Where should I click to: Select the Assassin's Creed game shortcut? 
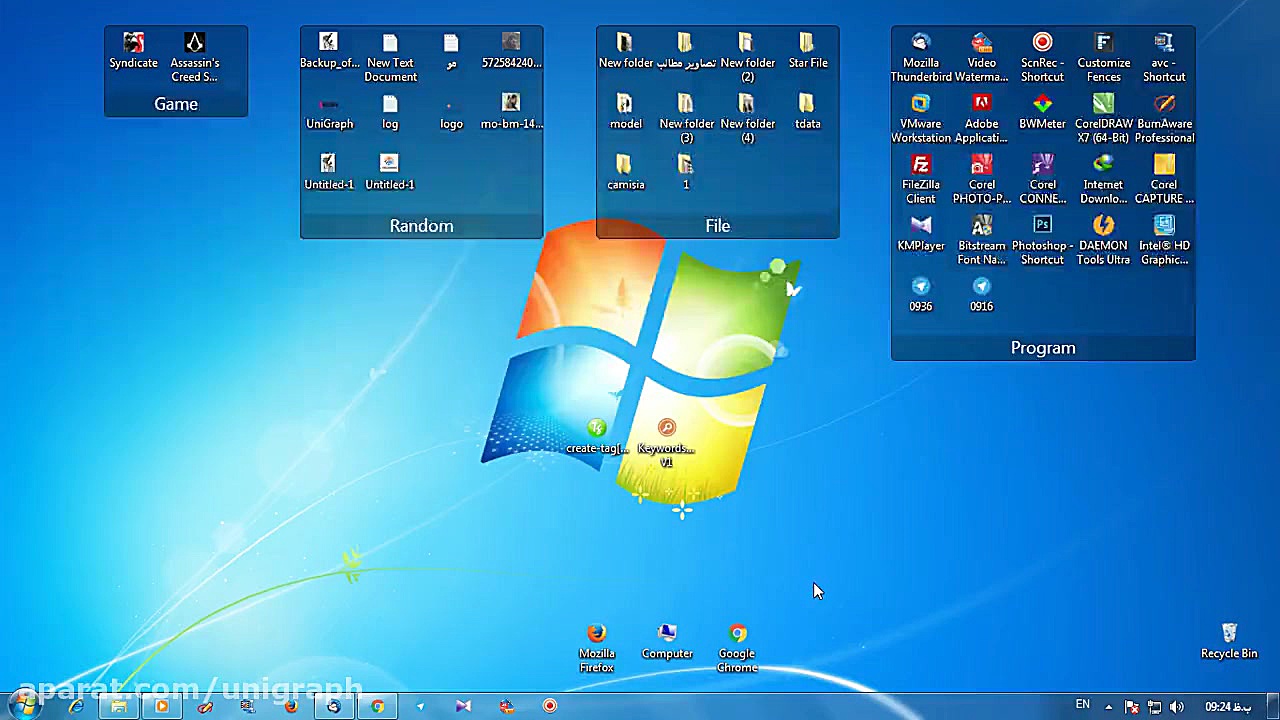(194, 44)
